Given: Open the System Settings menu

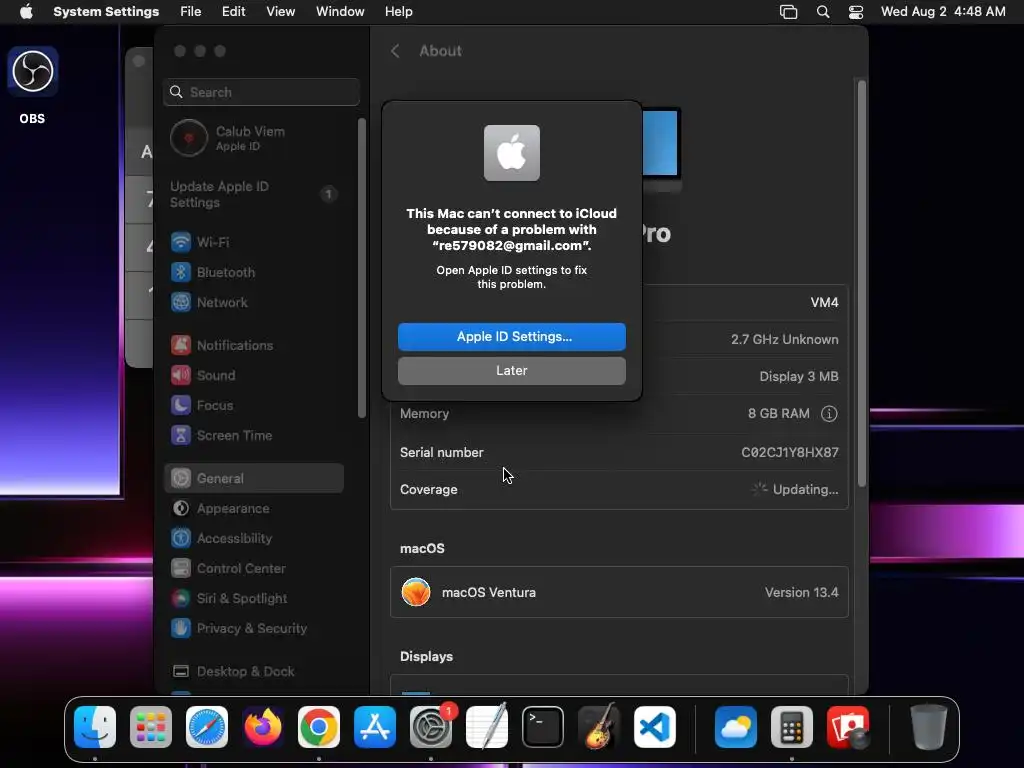Looking at the screenshot, I should point(106,12).
